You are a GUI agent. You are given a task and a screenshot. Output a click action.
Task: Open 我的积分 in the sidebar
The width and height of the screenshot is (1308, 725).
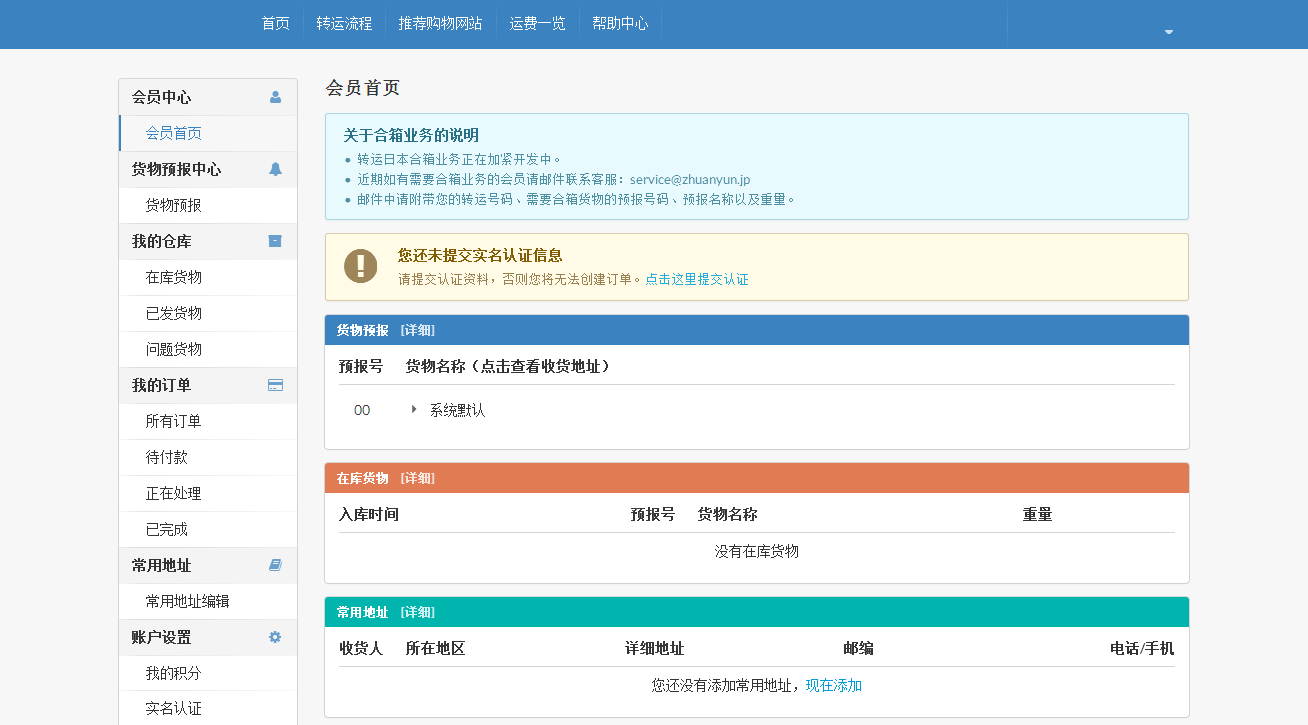(x=208, y=673)
